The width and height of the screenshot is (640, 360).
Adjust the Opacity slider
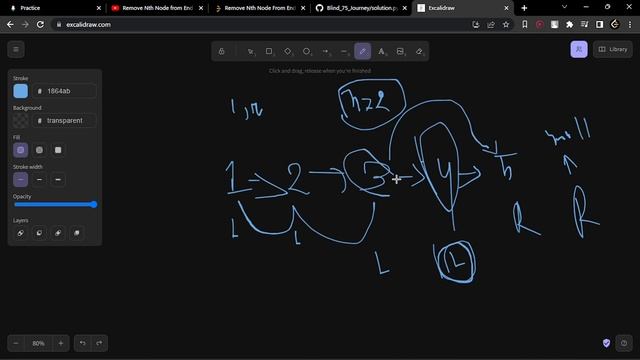(55, 204)
